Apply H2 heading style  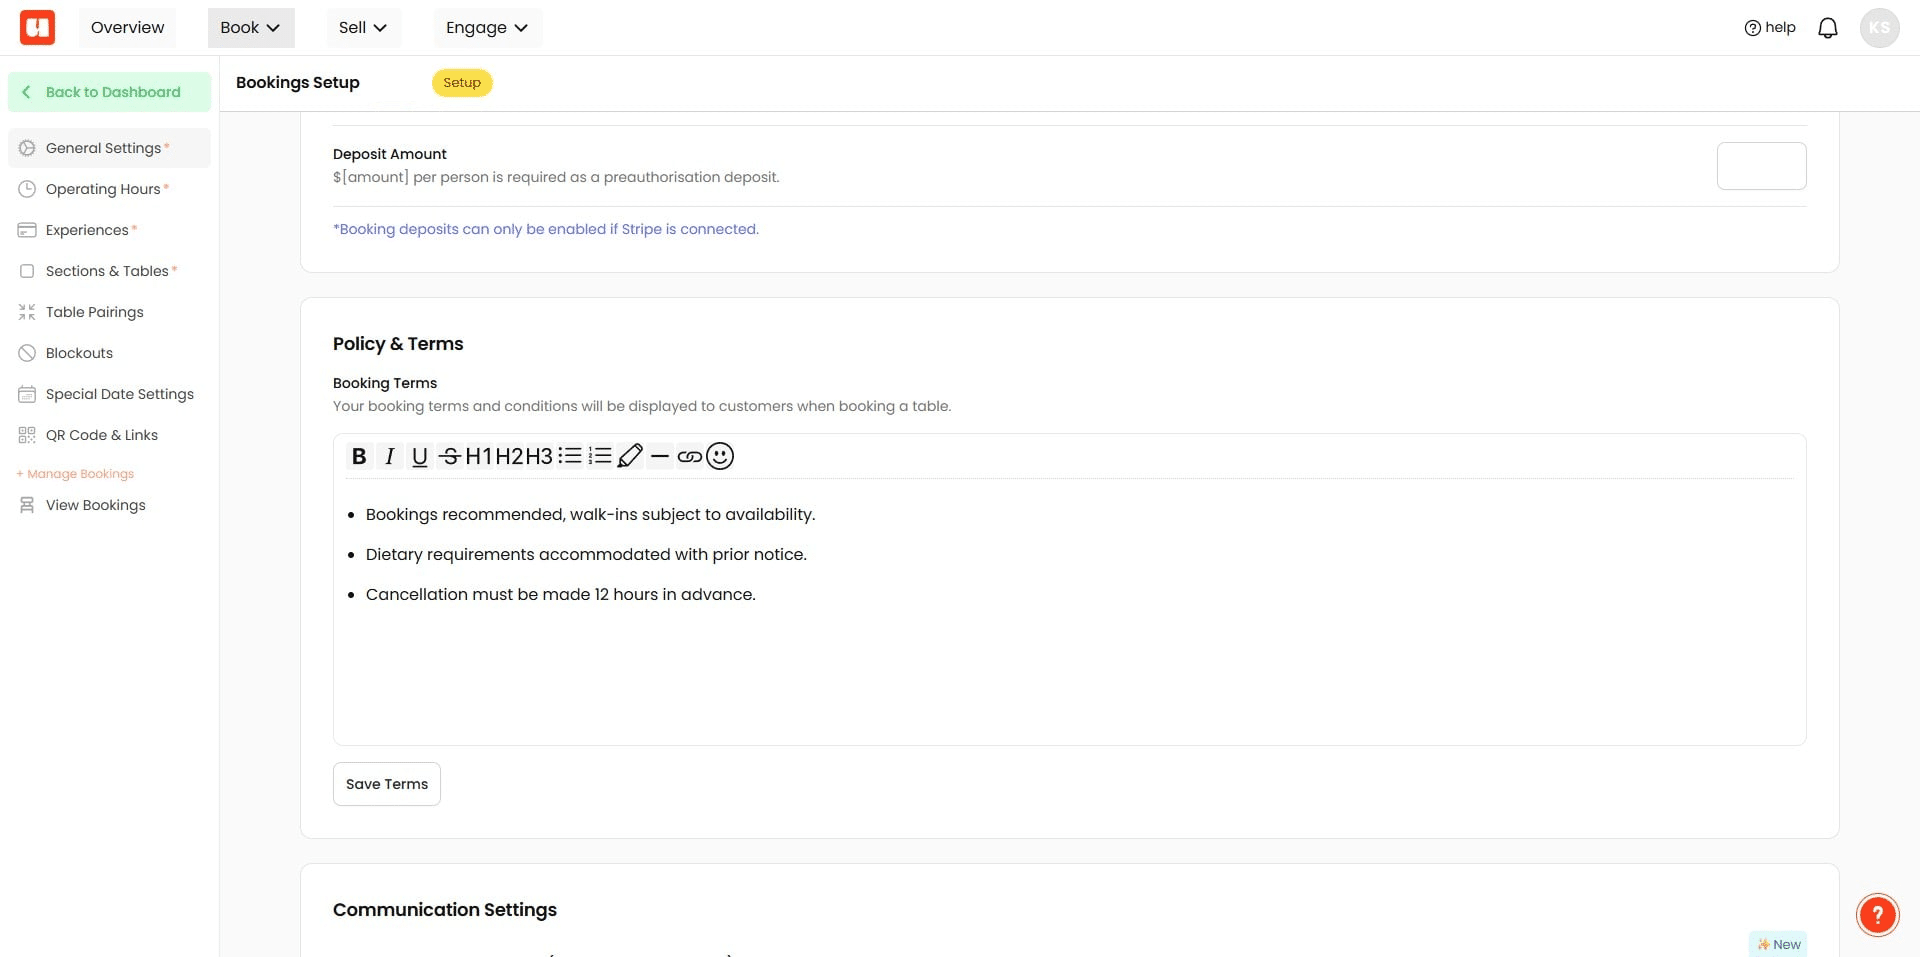(509, 456)
